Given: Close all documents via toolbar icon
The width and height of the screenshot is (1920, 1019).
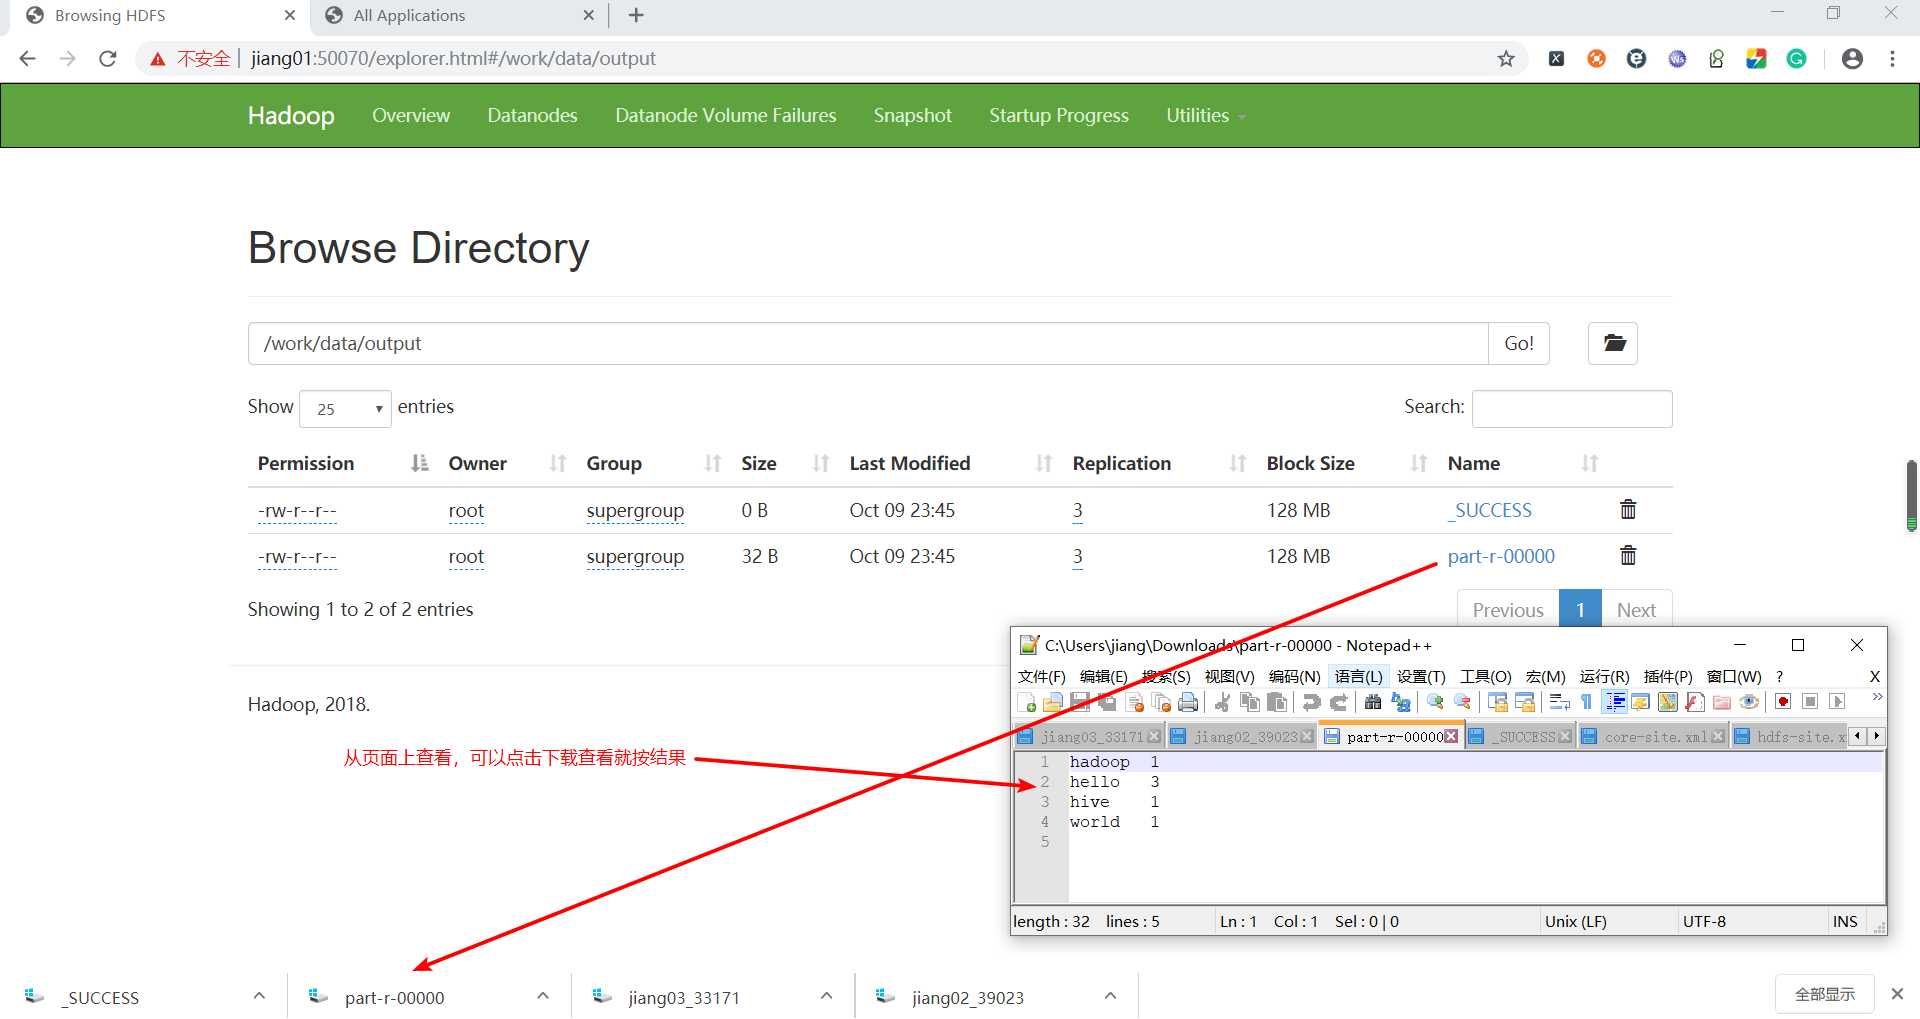Looking at the screenshot, I should (x=1161, y=702).
